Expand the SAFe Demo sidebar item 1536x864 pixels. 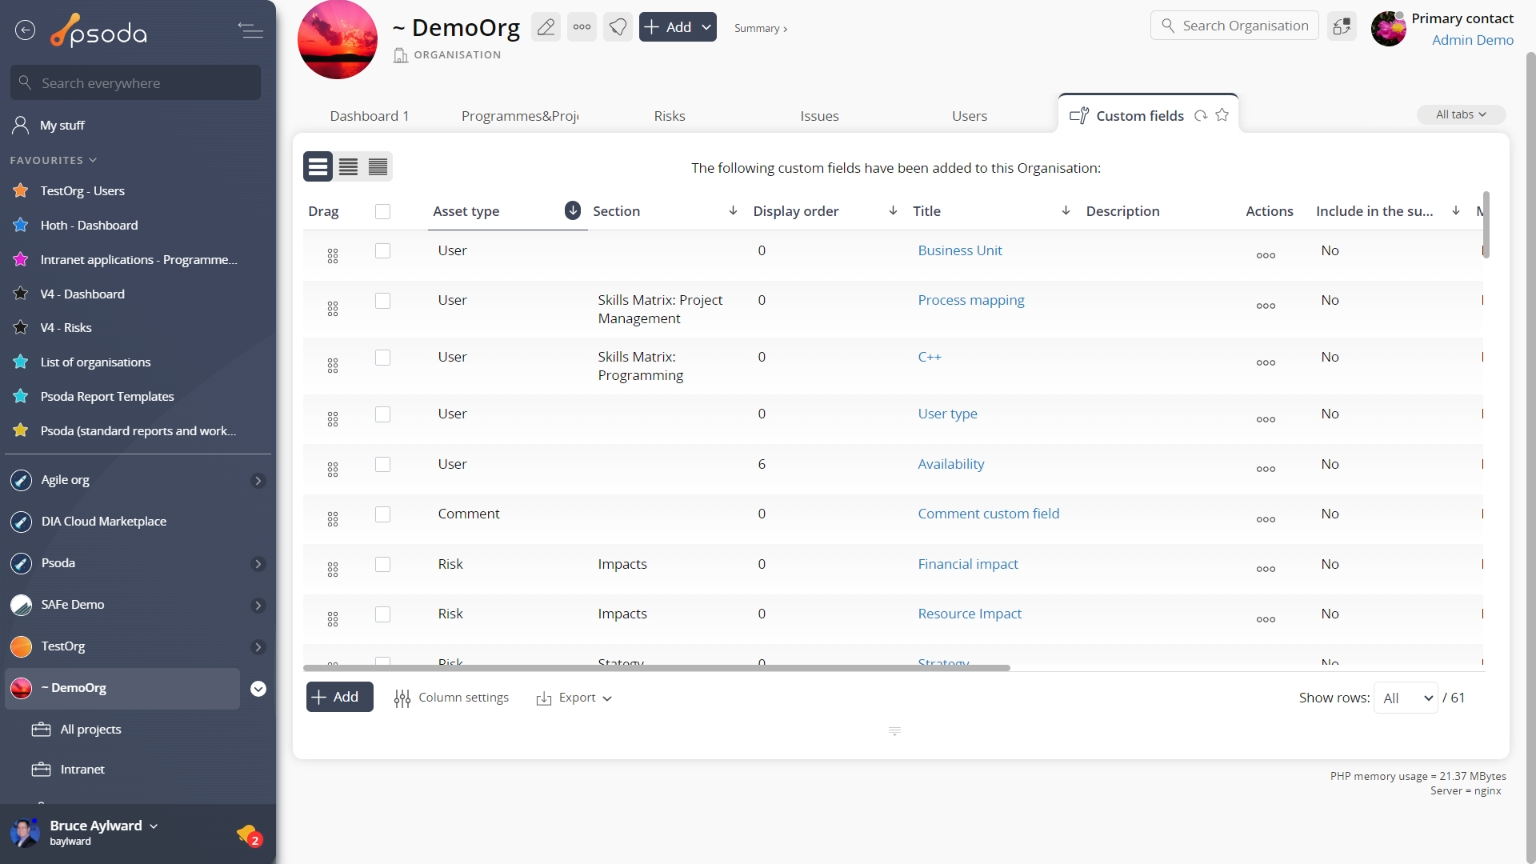[258, 605]
